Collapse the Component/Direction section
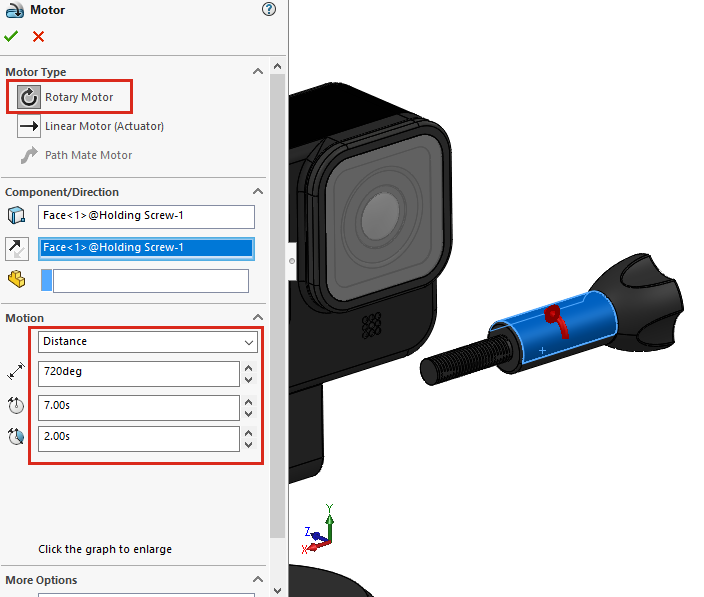Viewport: 704px width, 597px height. [x=258, y=192]
